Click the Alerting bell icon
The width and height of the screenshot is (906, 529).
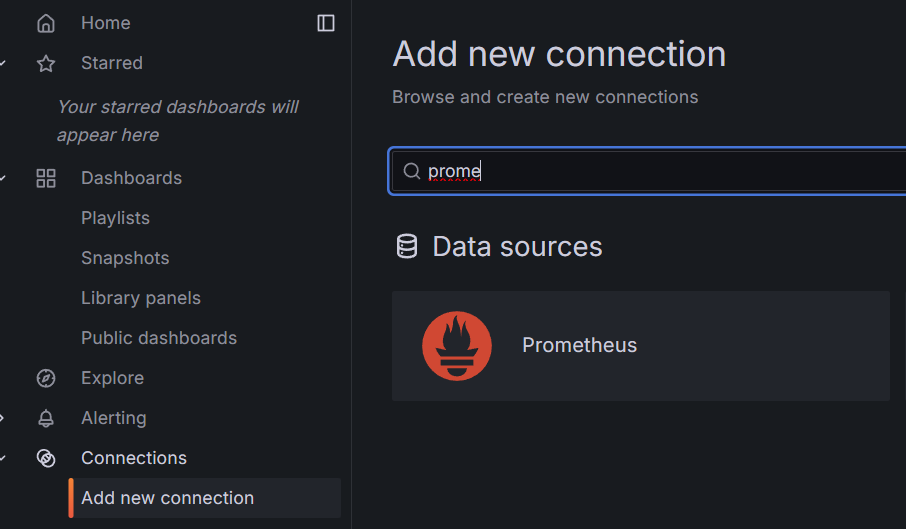[46, 418]
